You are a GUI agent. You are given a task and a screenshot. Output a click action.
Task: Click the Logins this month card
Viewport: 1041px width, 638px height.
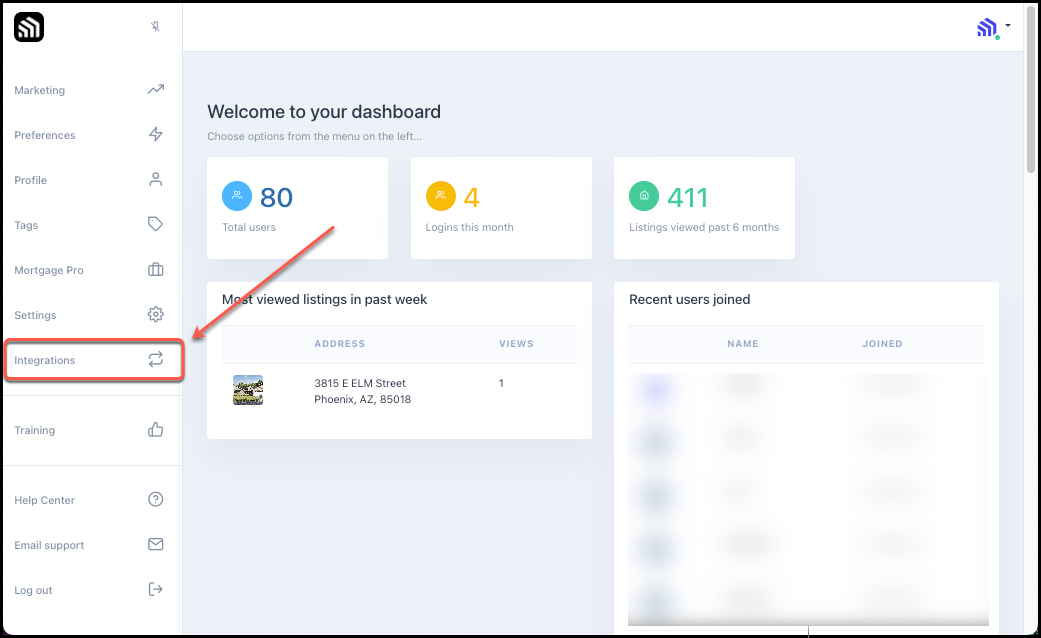(x=501, y=208)
